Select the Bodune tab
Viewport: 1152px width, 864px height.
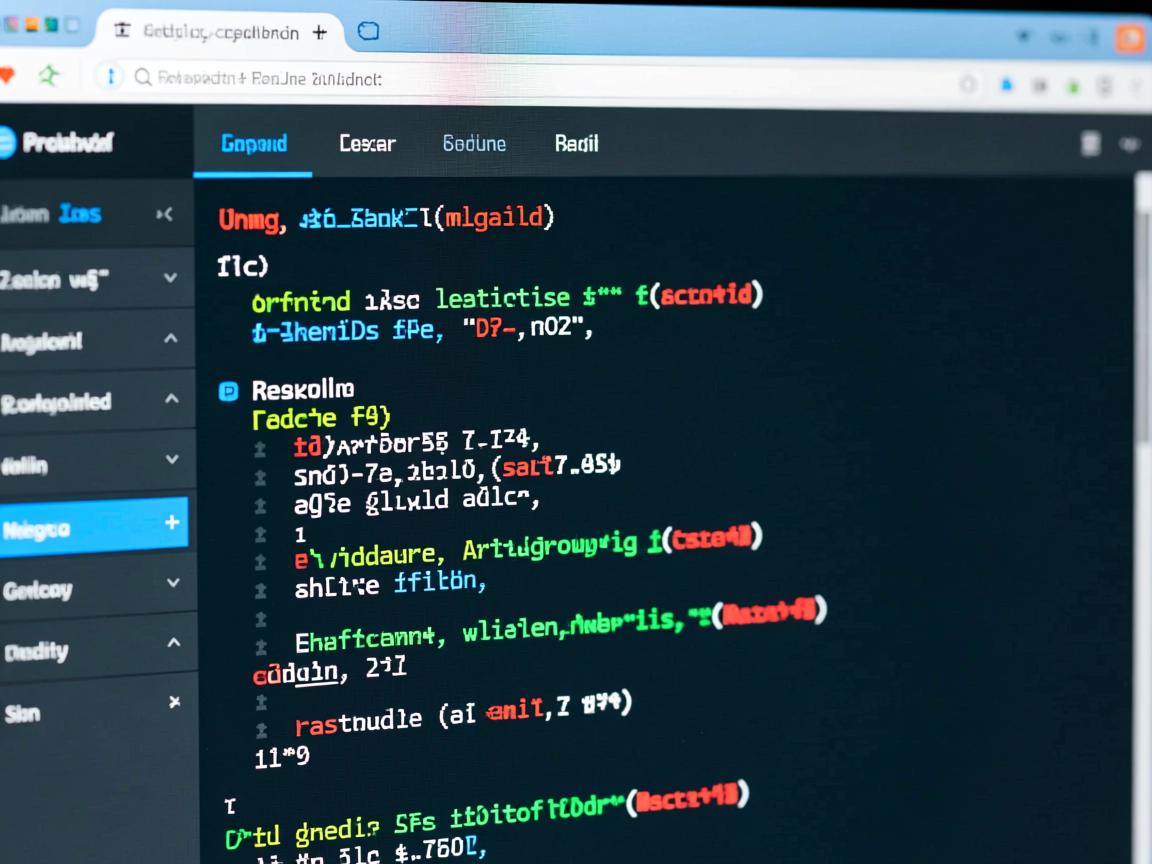click(474, 144)
